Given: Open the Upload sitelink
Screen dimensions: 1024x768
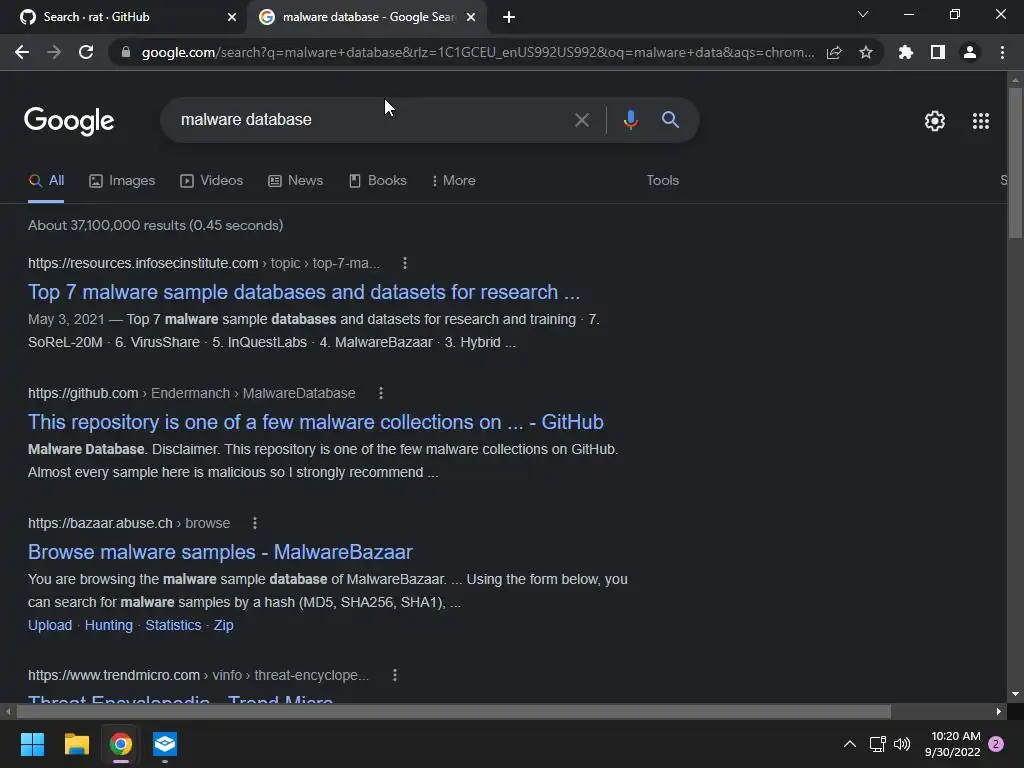Looking at the screenshot, I should [50, 625].
